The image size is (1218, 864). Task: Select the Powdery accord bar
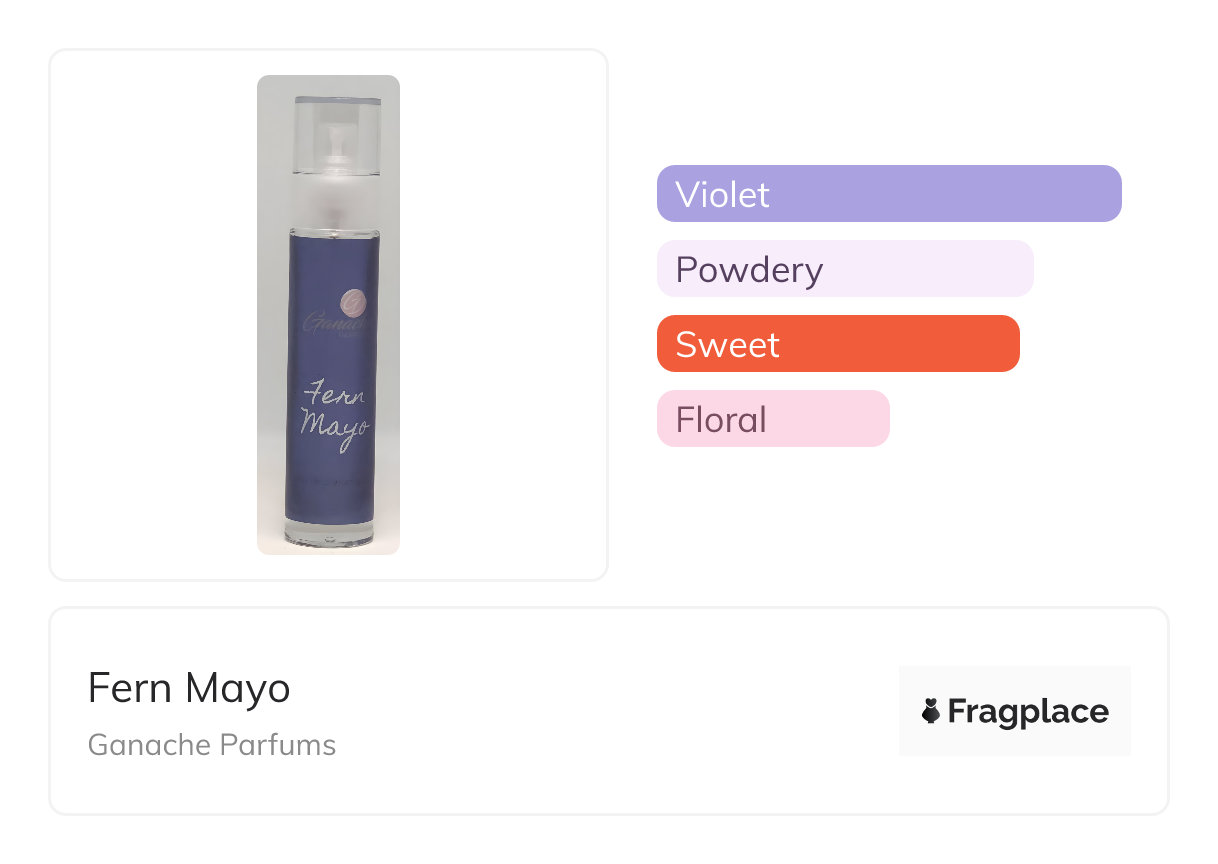[844, 269]
